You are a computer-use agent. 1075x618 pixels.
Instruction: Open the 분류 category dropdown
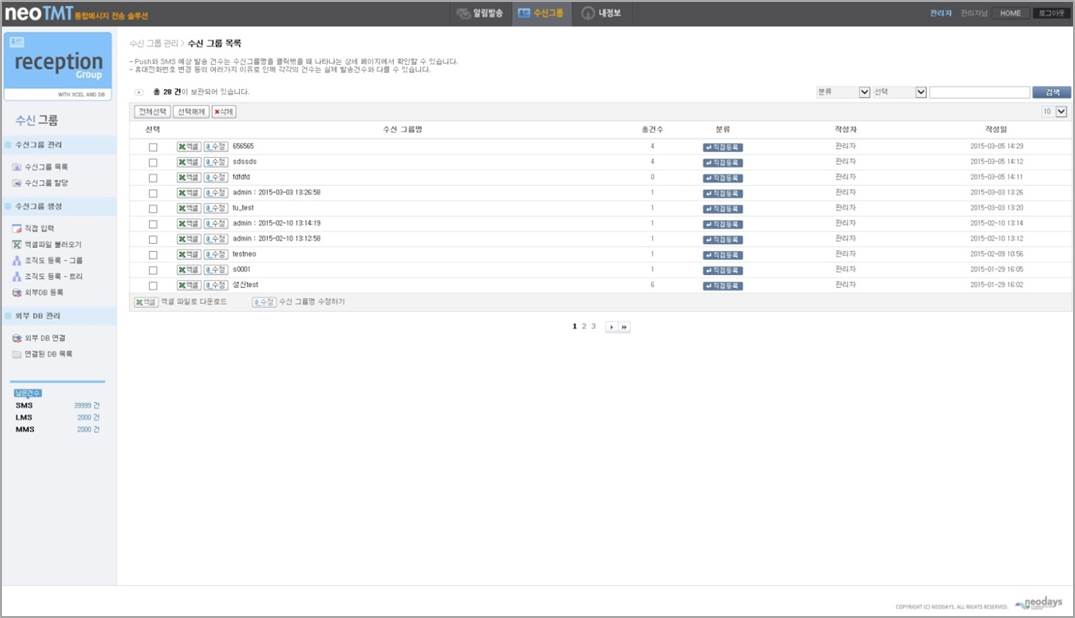pos(843,92)
